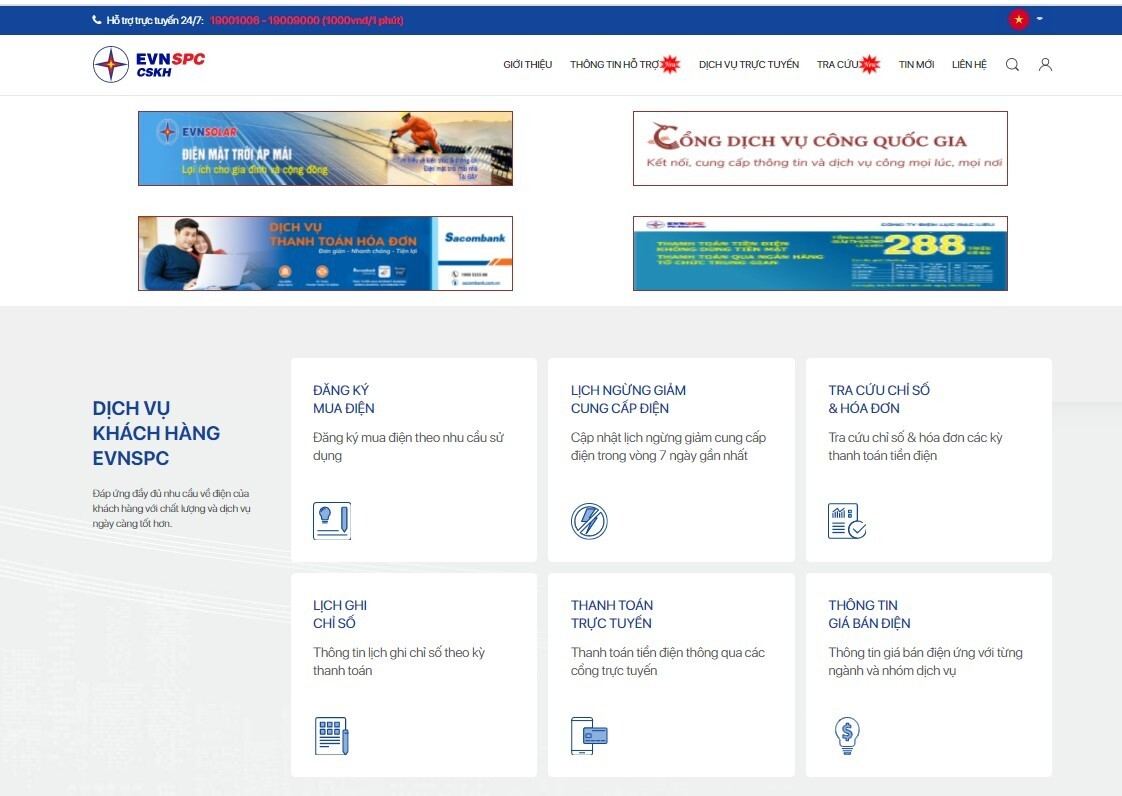Image resolution: width=1122 pixels, height=796 pixels.
Task: Click the electricity price dollar bulb icon
Action: (846, 736)
